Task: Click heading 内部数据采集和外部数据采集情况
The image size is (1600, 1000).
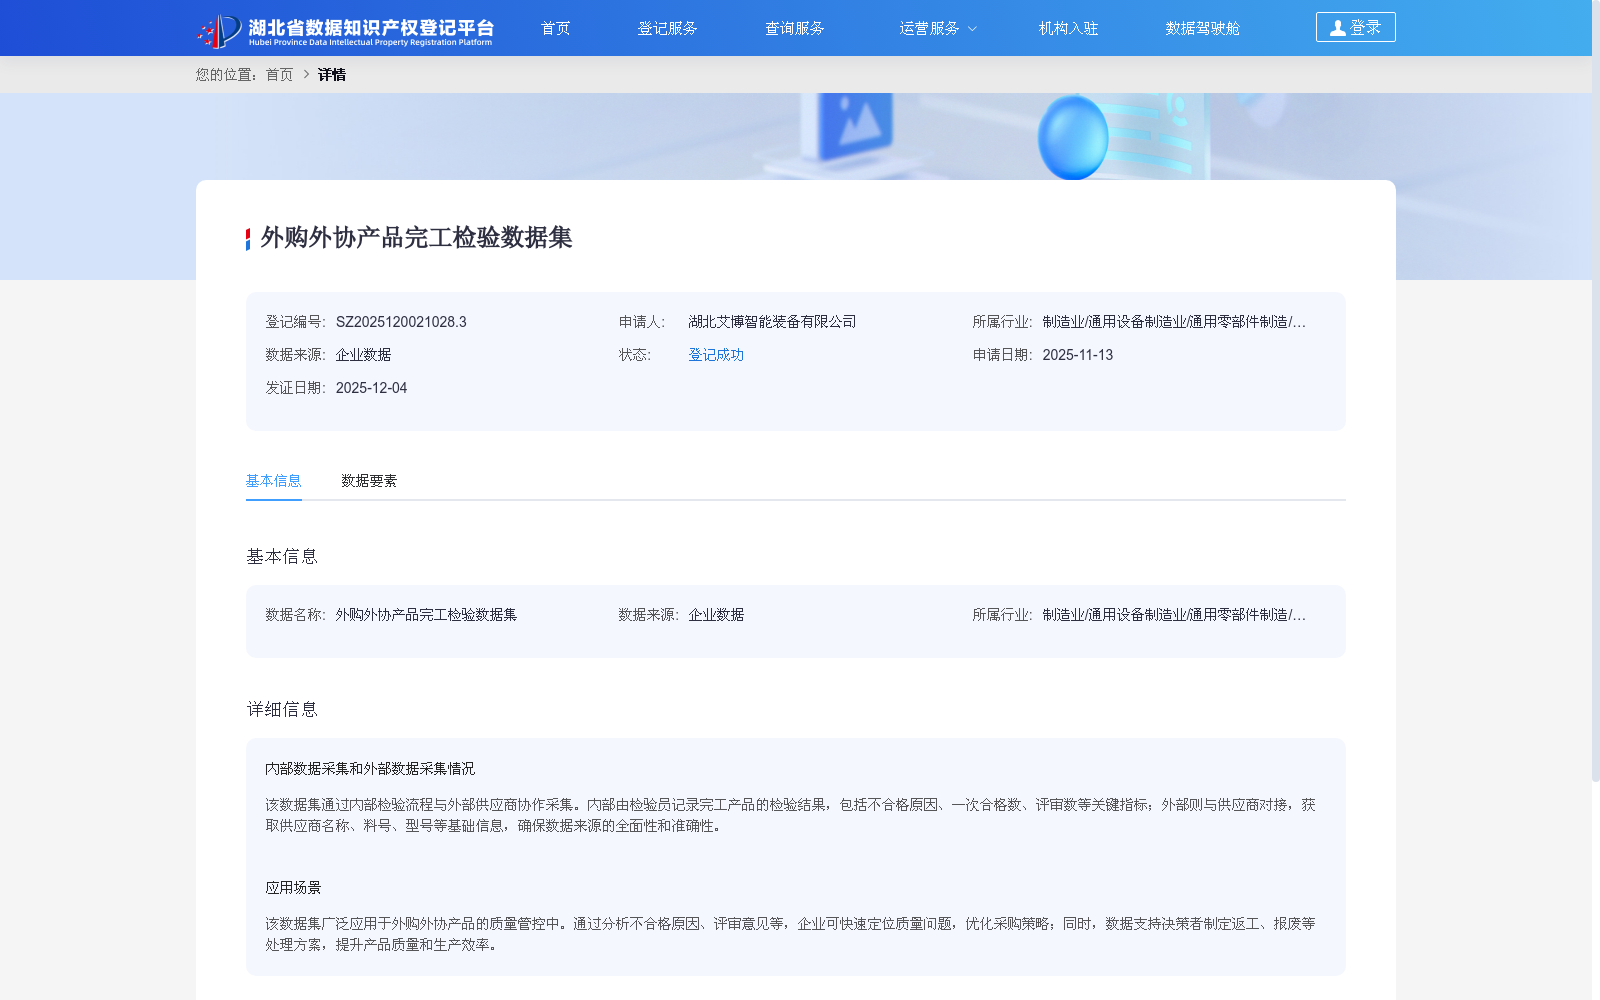Action: (370, 769)
